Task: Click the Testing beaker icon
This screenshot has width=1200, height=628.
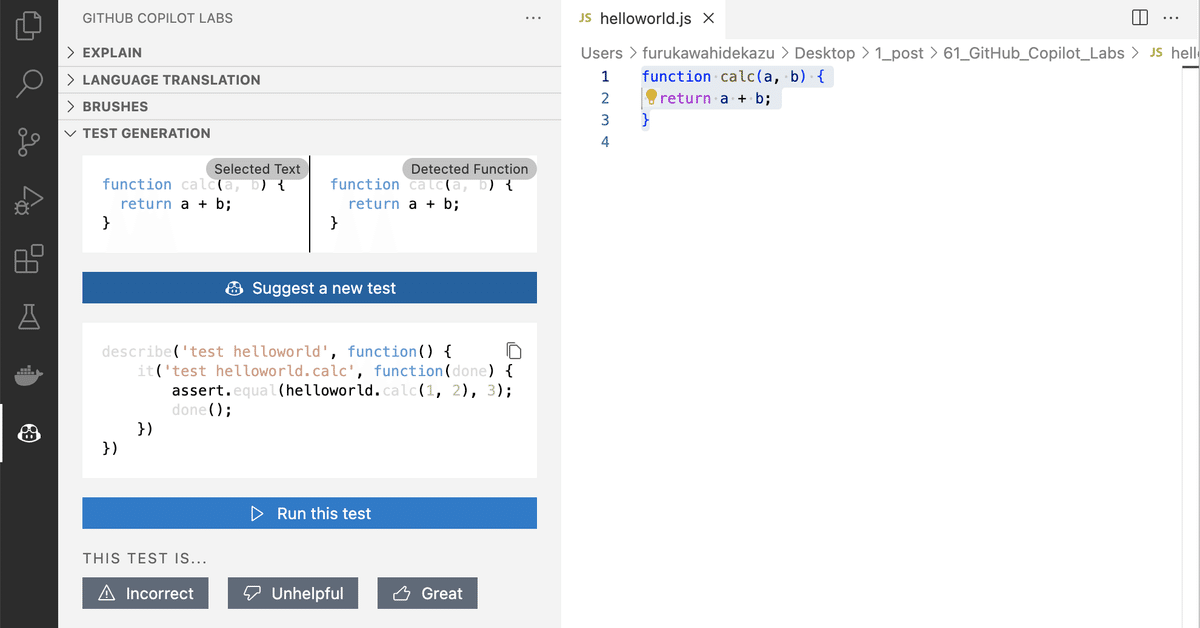Action: [29, 317]
